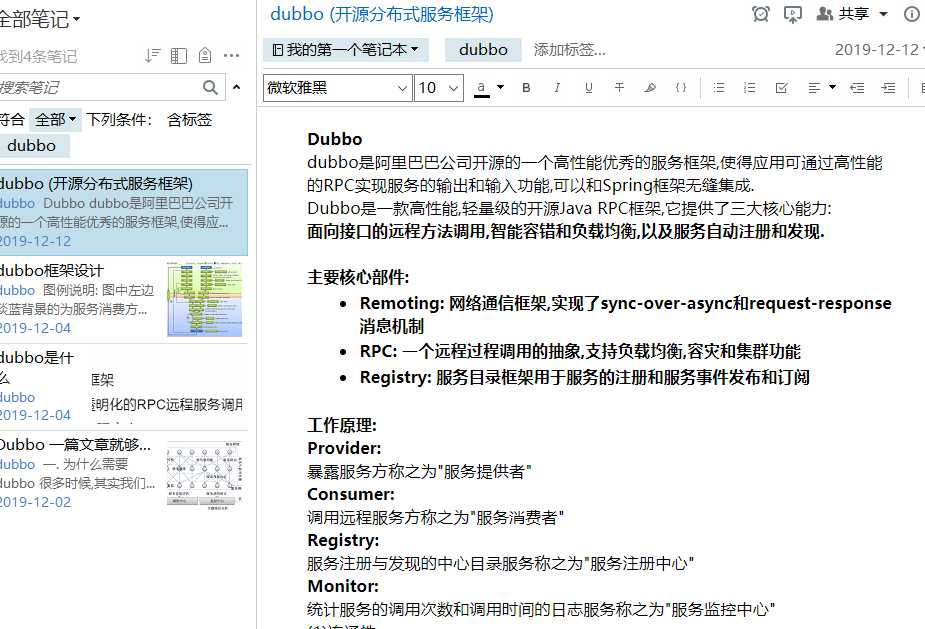Insert a bulleted list
Image resolution: width=925 pixels, height=629 pixels.
click(719, 88)
